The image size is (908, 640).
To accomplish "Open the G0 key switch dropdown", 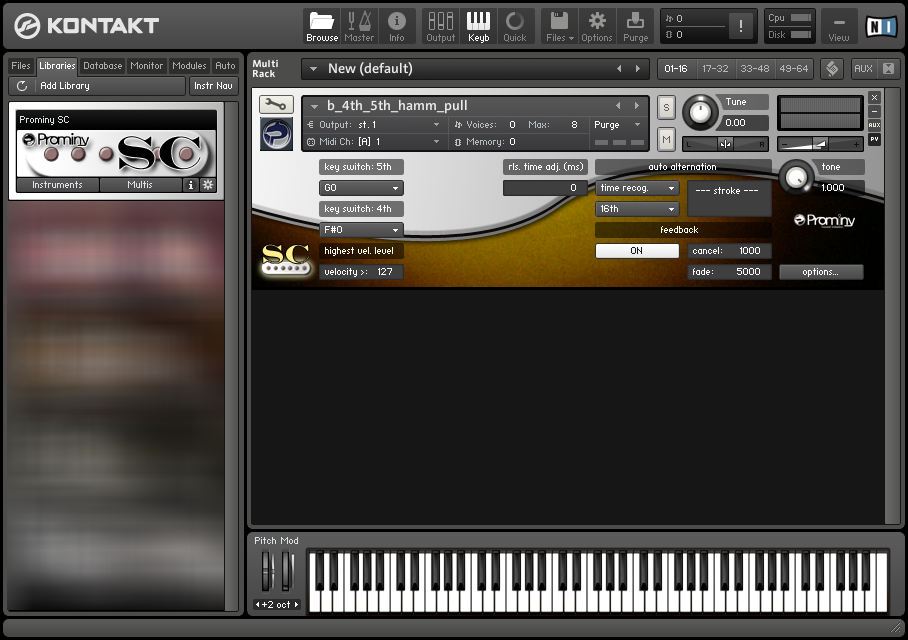I will [361, 188].
